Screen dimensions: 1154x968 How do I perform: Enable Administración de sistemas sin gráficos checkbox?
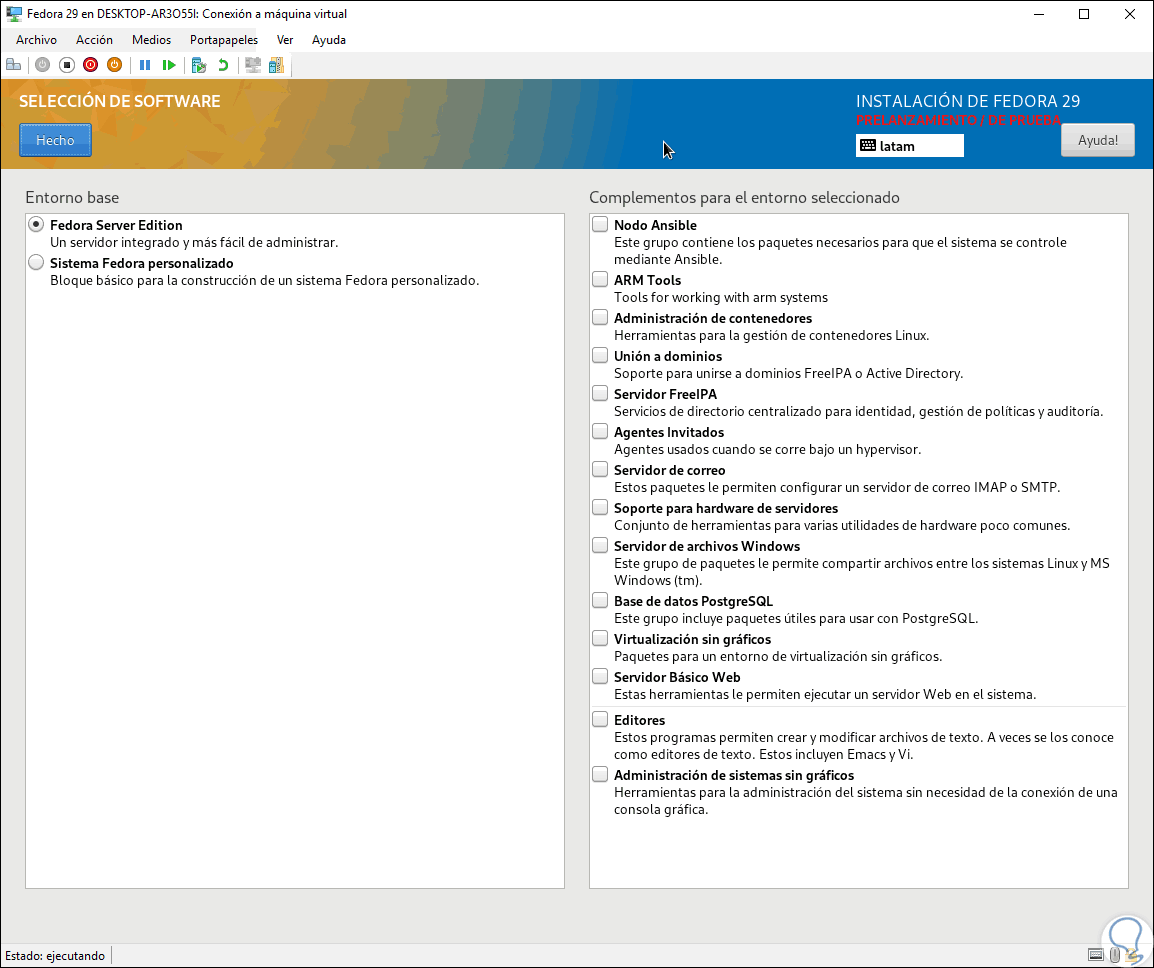(600, 774)
